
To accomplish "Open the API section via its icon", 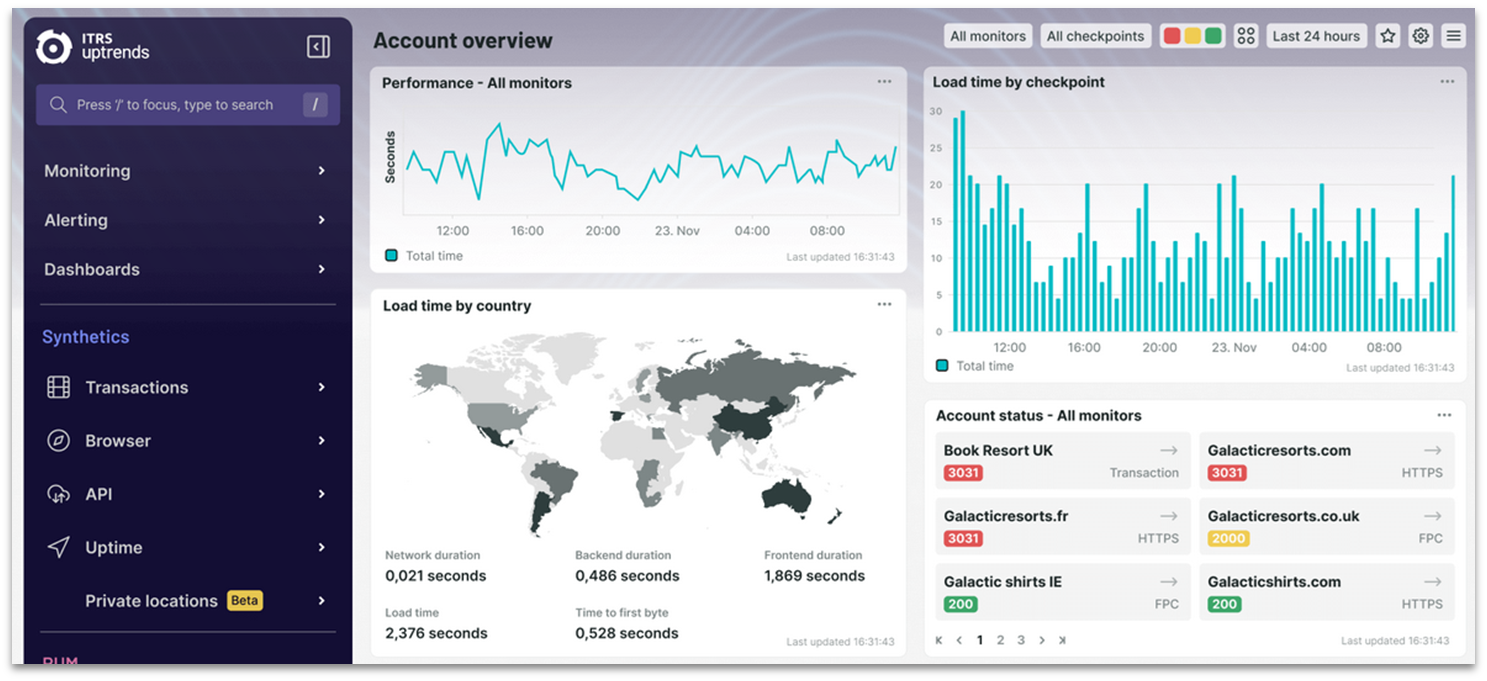I will click(x=58, y=493).
